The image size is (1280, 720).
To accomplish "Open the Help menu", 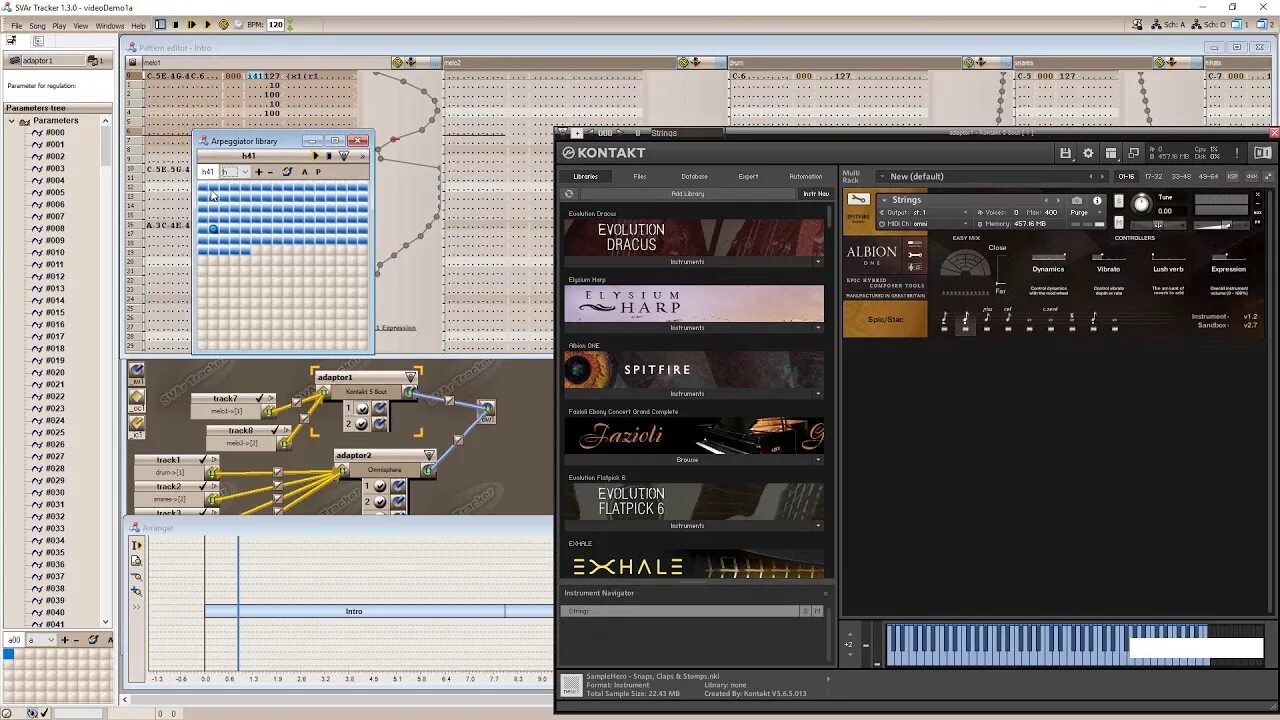I will pyautogui.click(x=138, y=26).
